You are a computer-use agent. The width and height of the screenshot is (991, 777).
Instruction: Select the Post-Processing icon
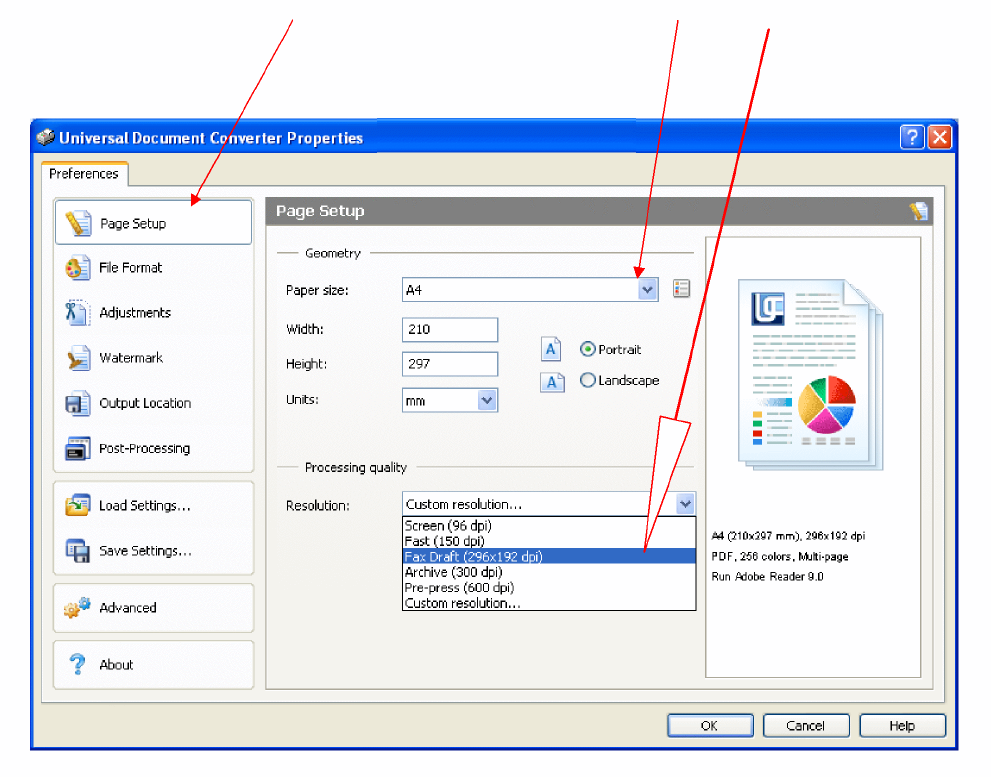78,449
